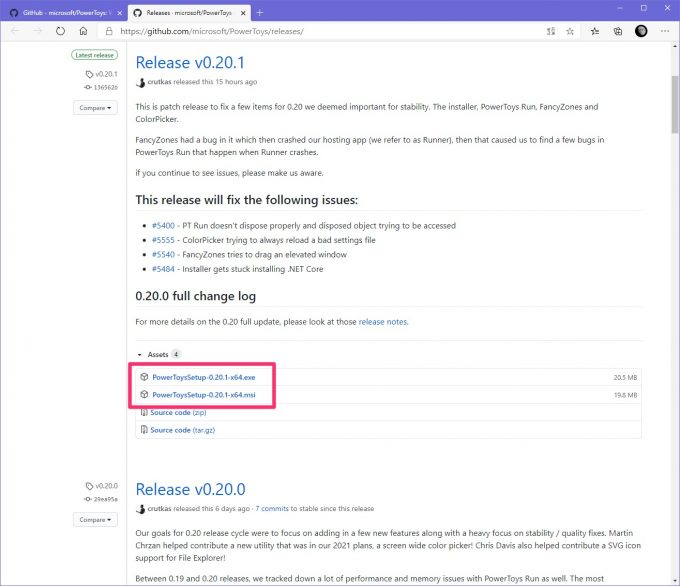Screen dimensions: 680x586
Task: Click the padlock site info icon
Action: pyautogui.click(x=109, y=31)
